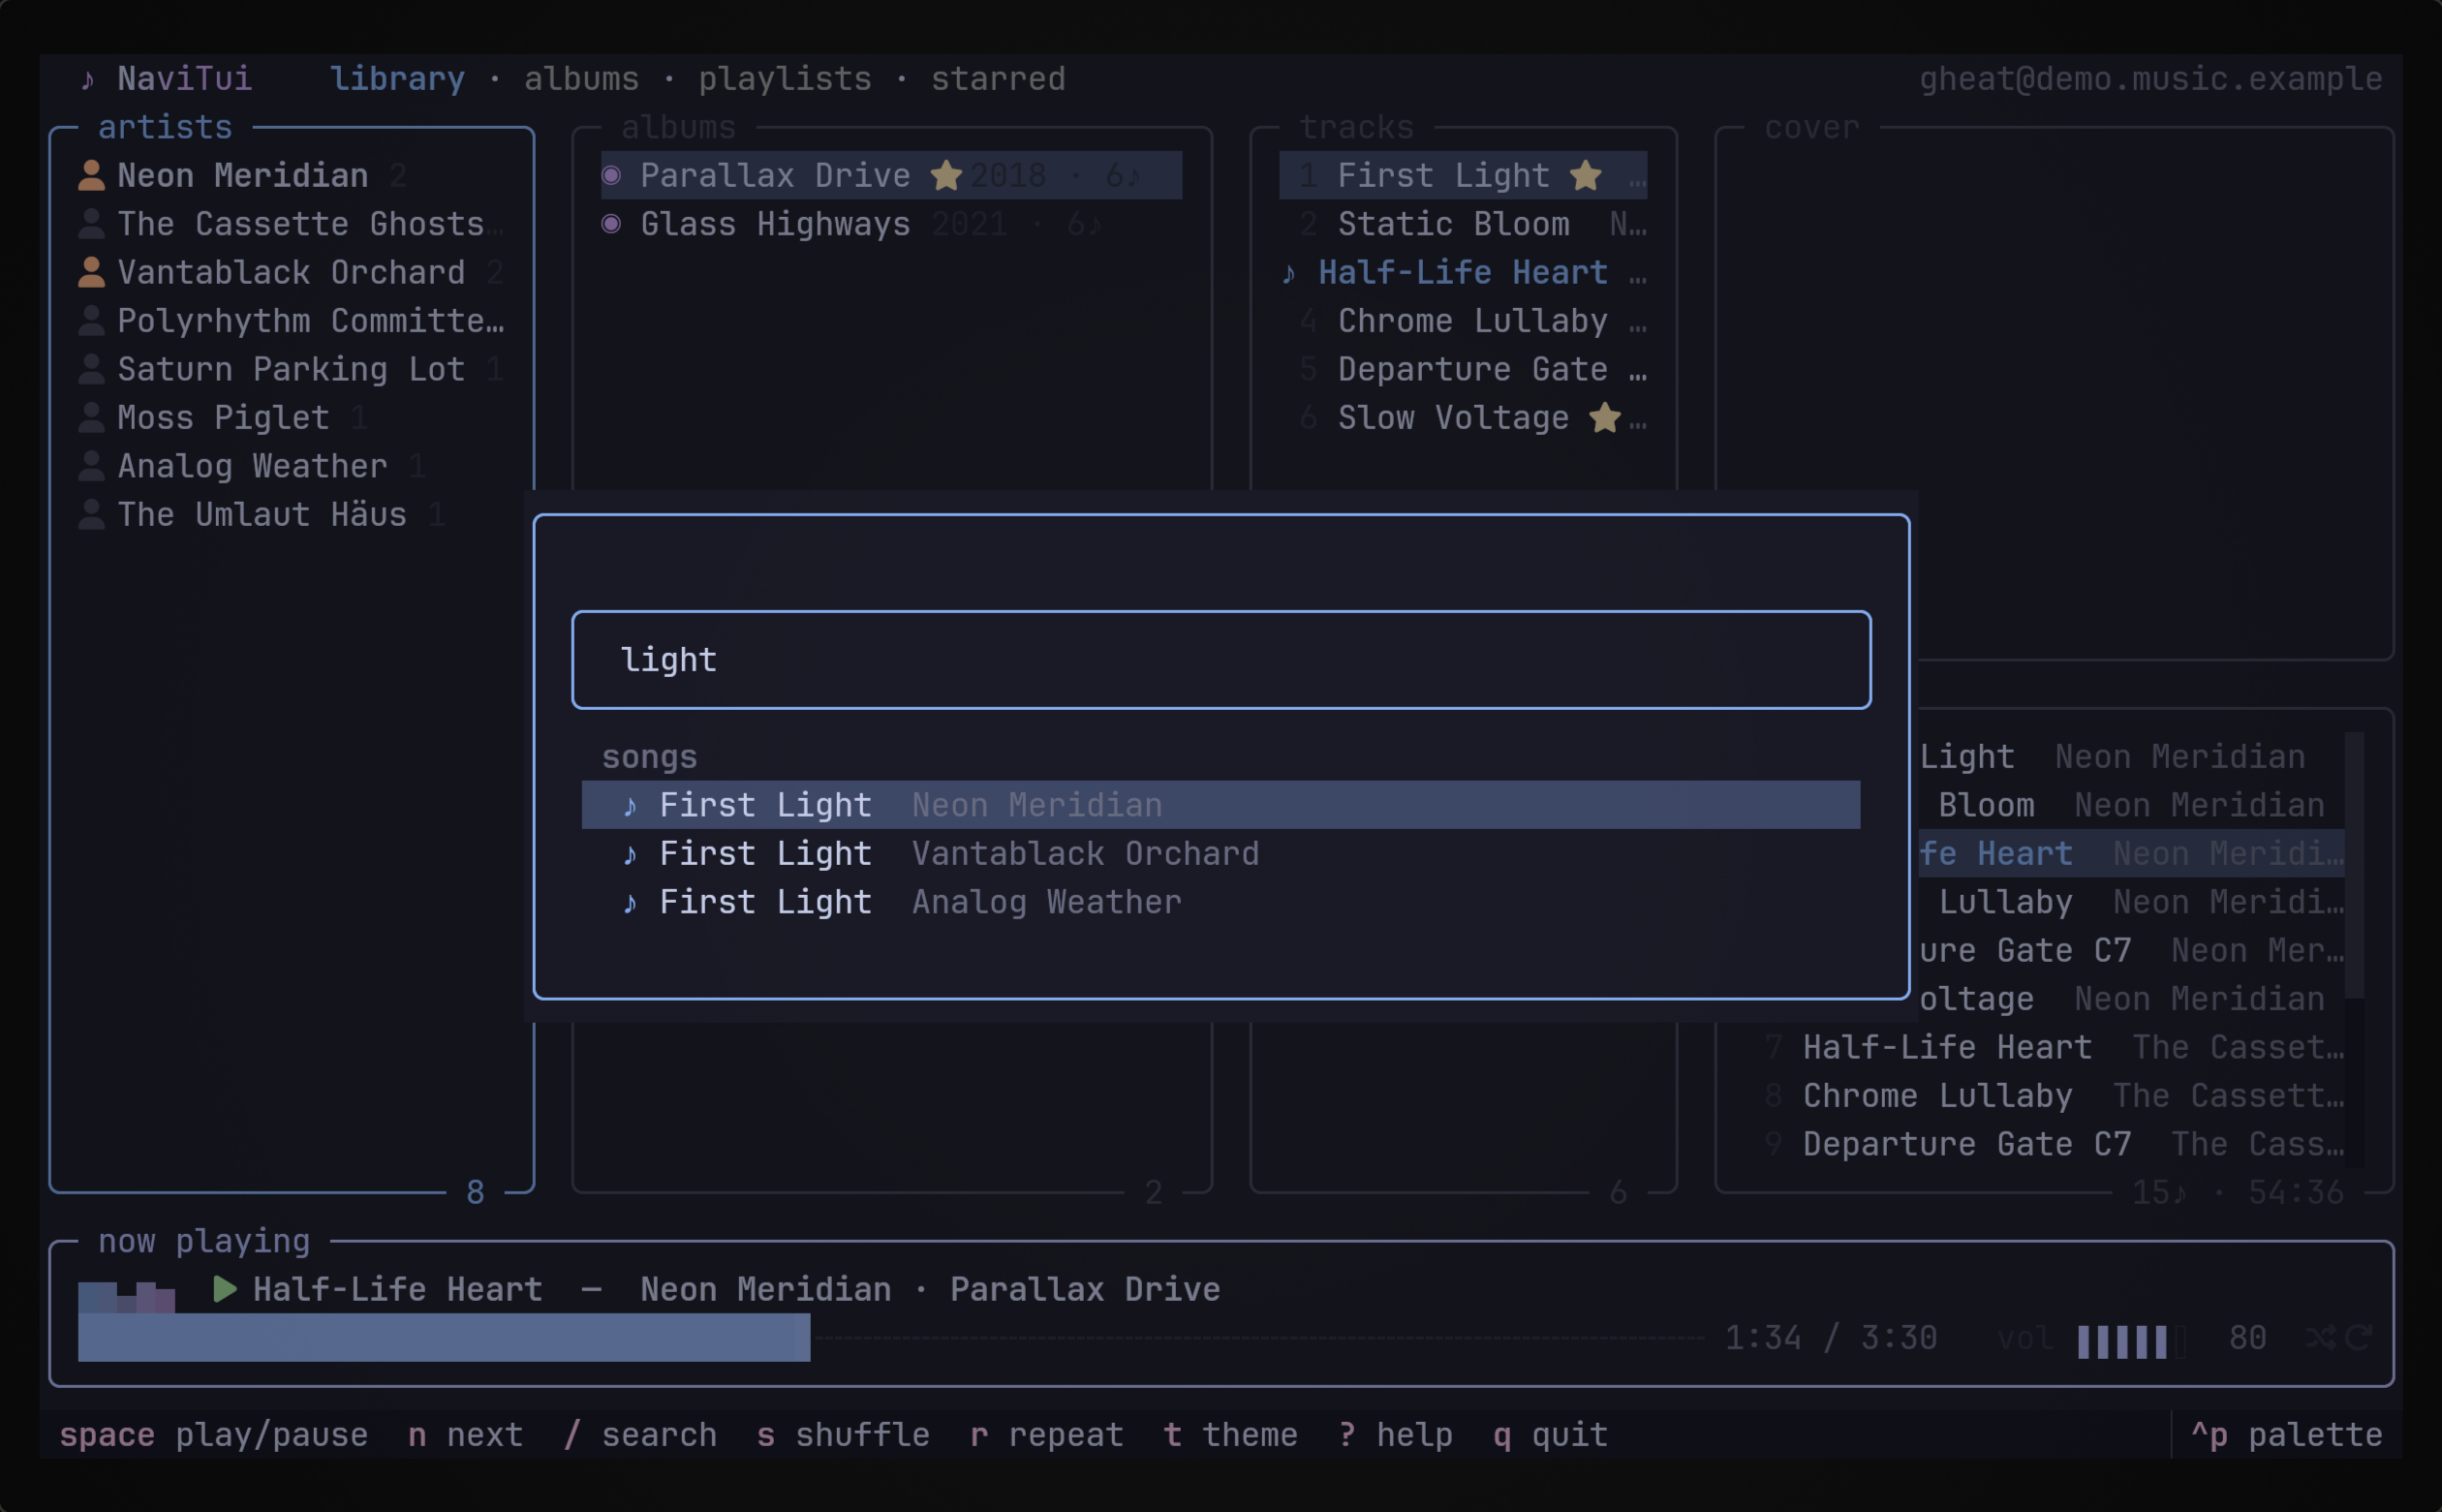Select the Parallax Drive album name

click(x=775, y=175)
